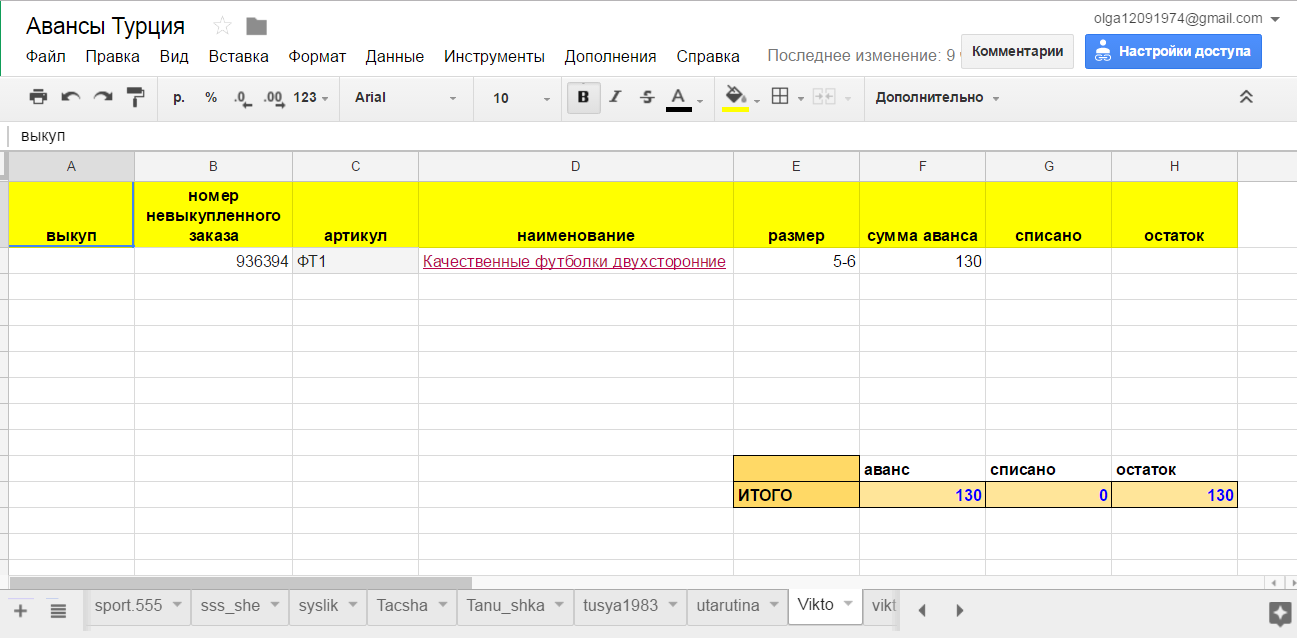The image size is (1297, 639).
Task: Click the merge cells icon
Action: (x=824, y=97)
